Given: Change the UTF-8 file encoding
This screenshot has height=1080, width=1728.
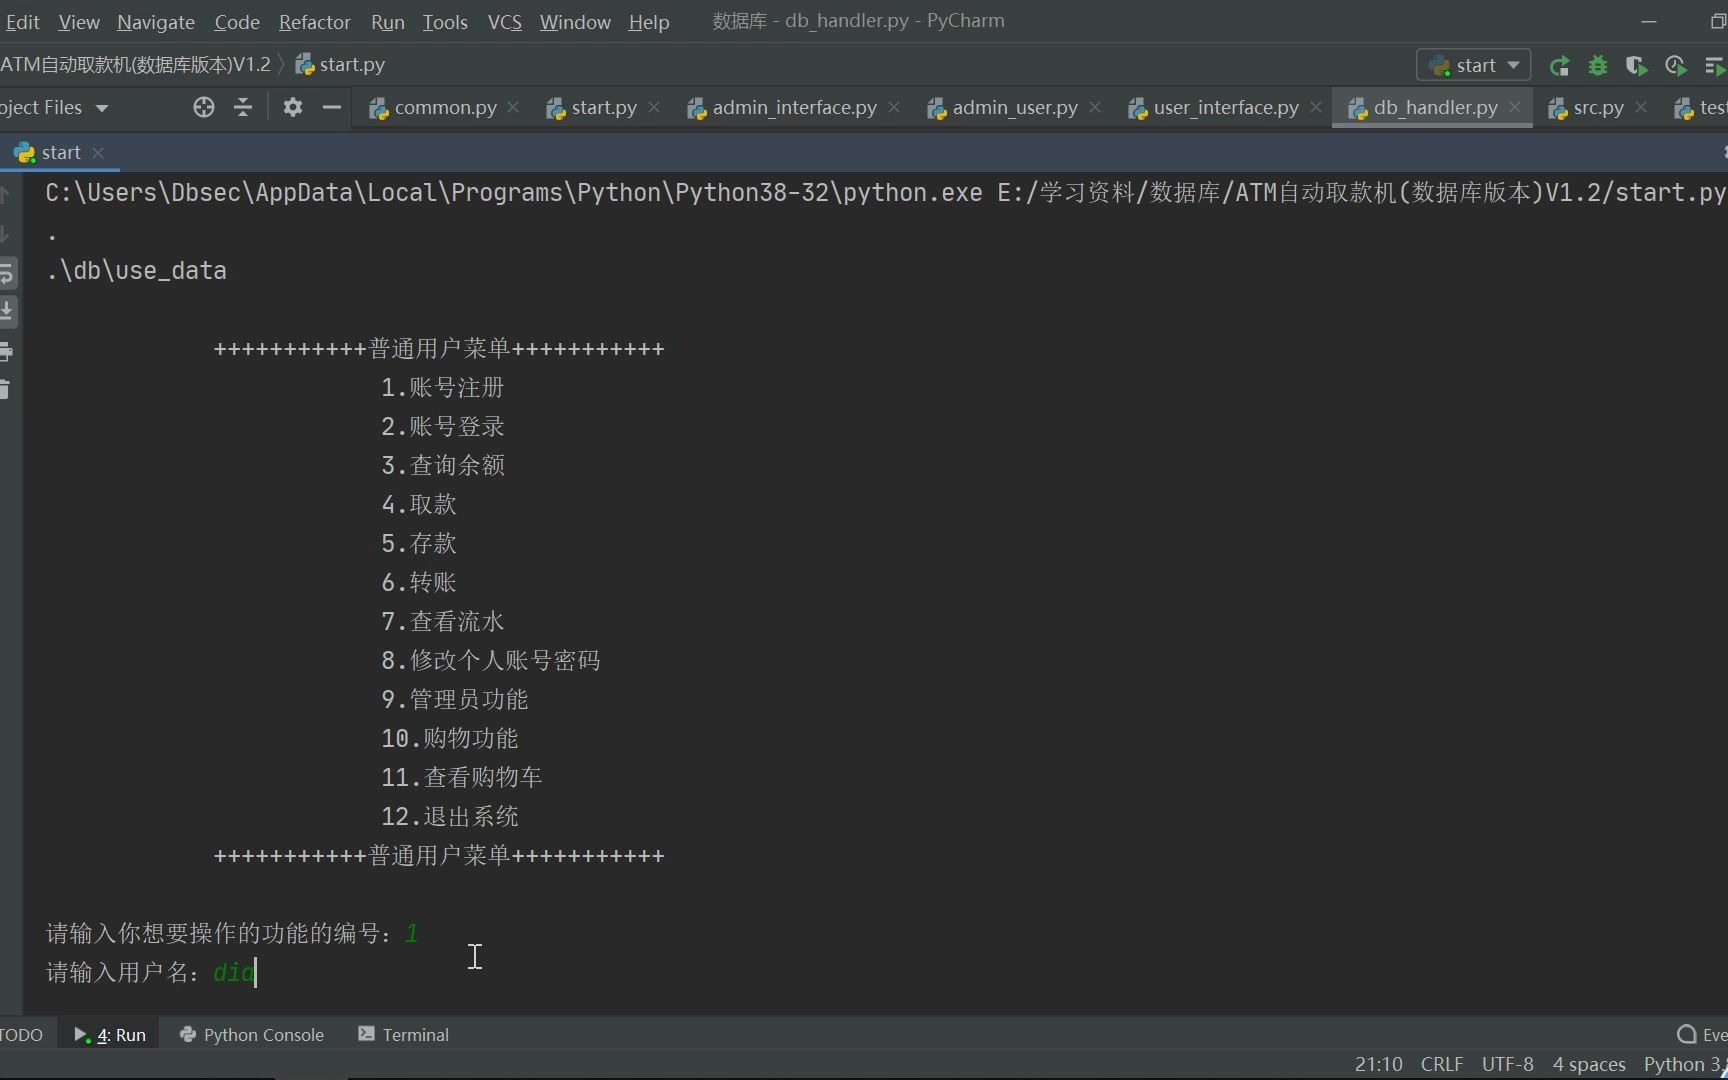Looking at the screenshot, I should tap(1507, 1064).
